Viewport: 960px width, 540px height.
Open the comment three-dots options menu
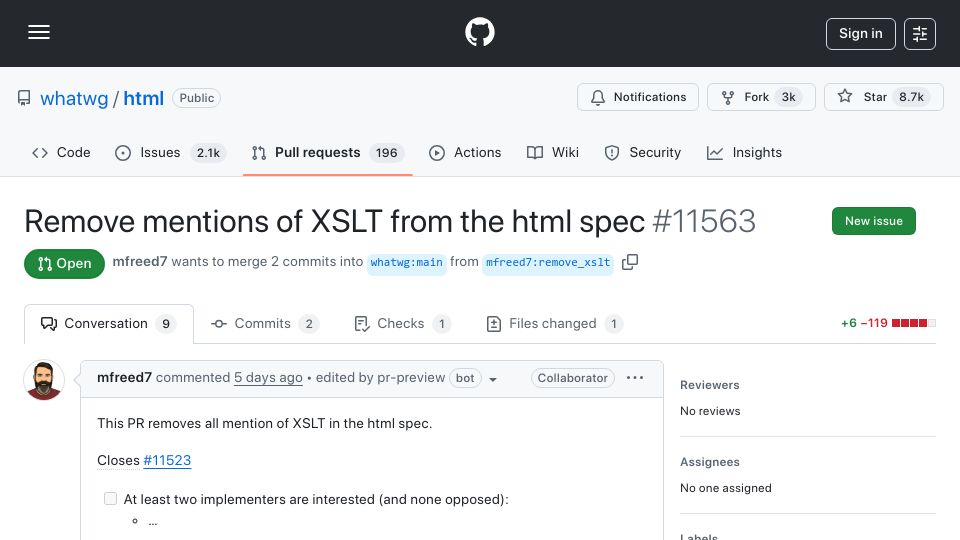pyautogui.click(x=635, y=378)
